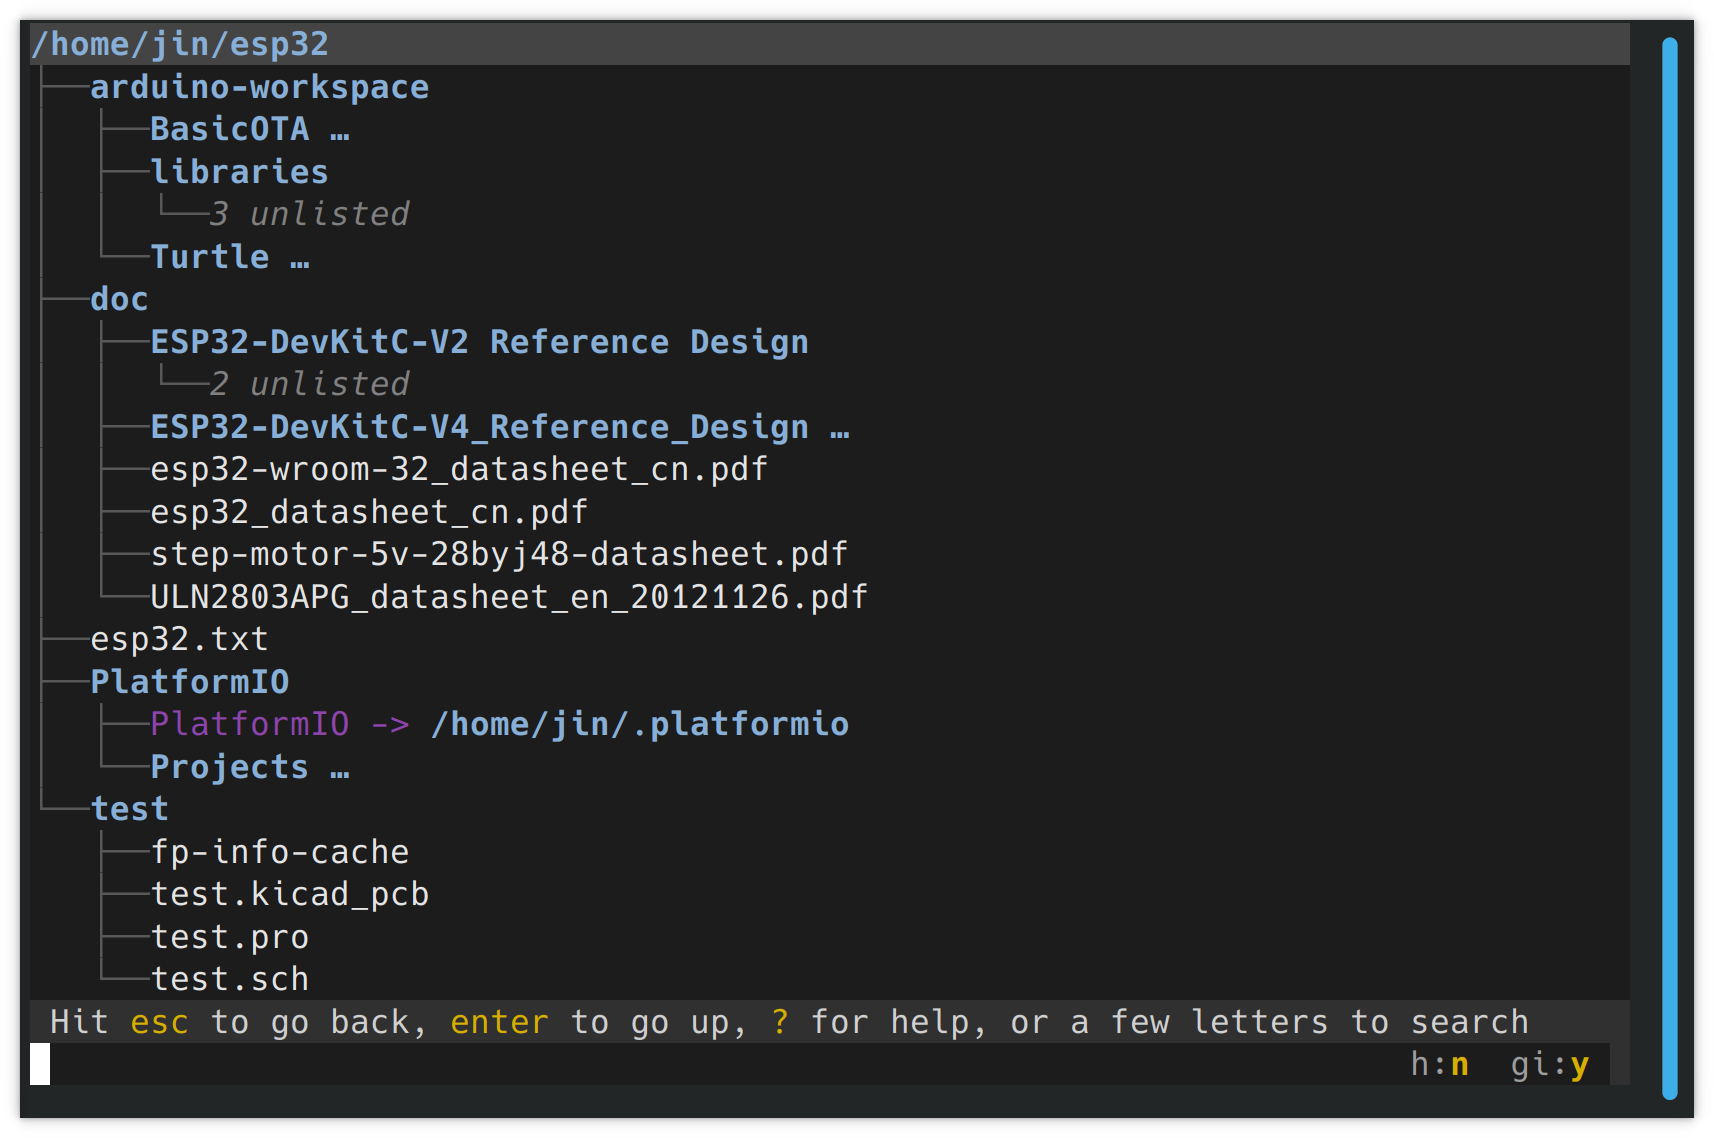
Task: Follow PlatformIO symlink to /home/jin/.platformio
Action: (x=499, y=724)
